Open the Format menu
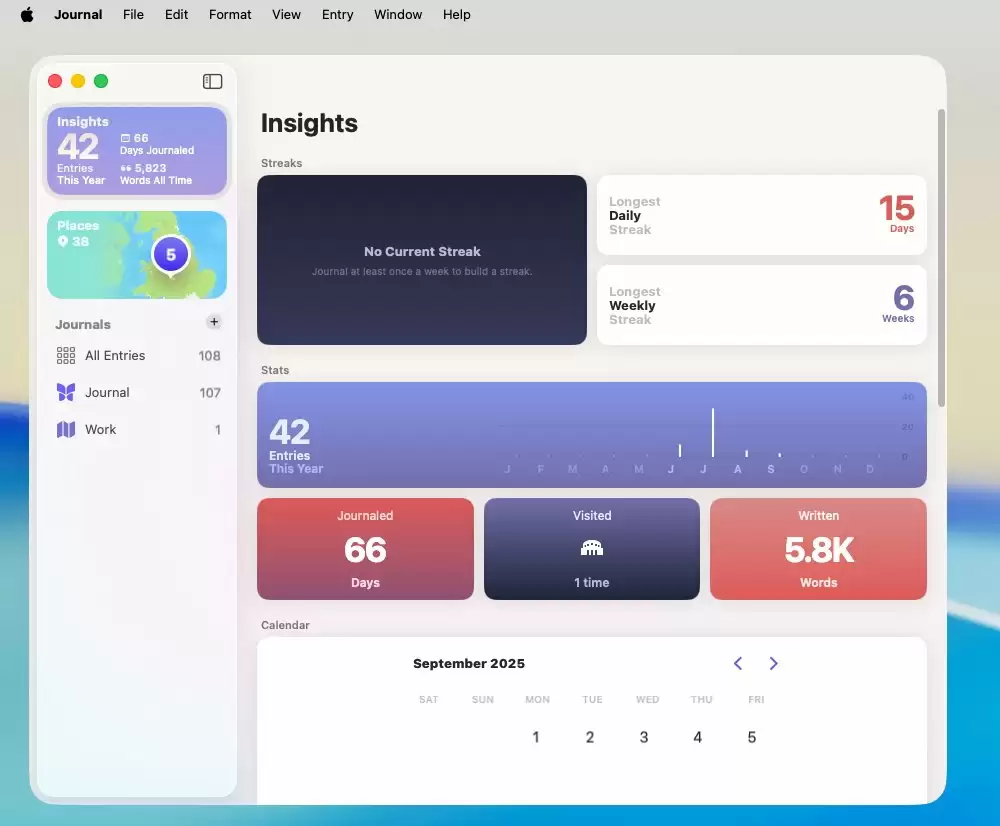This screenshot has width=1000, height=826. 230,15
